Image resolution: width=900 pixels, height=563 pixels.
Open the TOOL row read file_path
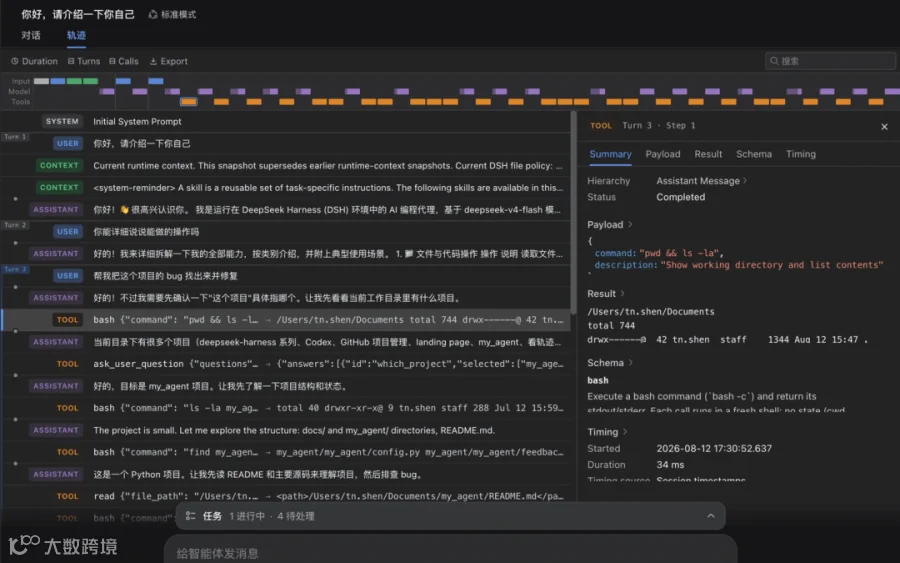tap(286, 496)
